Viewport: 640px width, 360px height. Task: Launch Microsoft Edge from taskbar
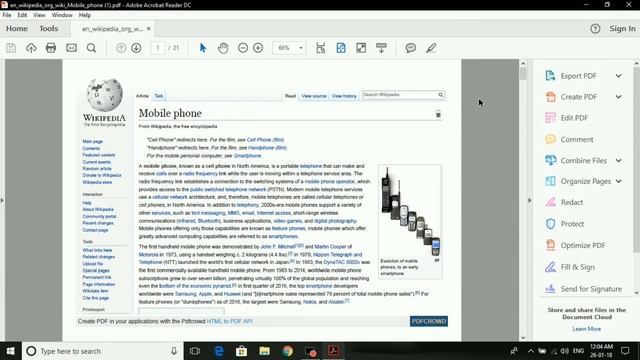click(219, 351)
